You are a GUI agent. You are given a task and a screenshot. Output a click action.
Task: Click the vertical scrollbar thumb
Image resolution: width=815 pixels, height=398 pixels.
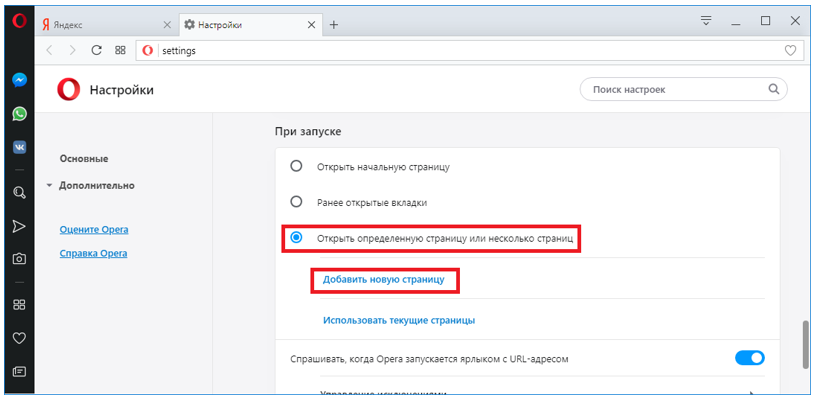click(805, 344)
